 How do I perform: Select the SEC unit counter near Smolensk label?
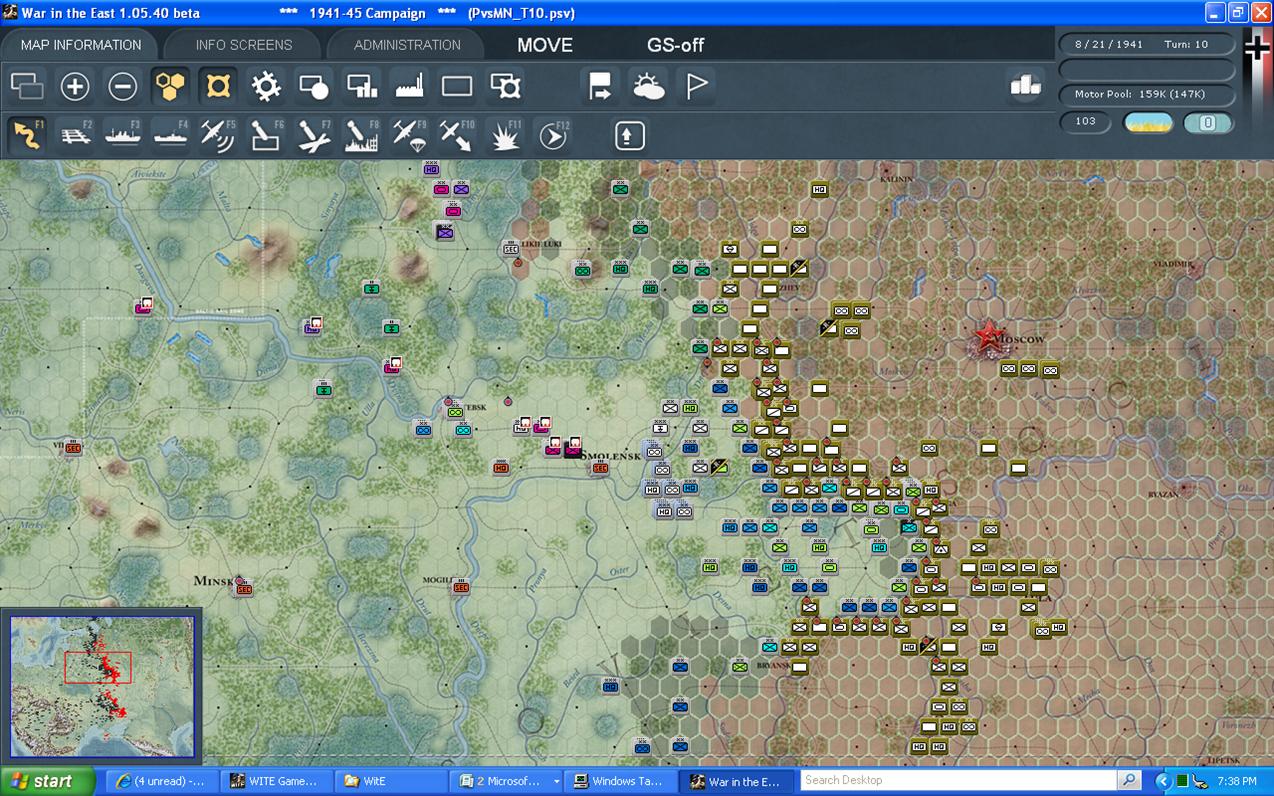tap(600, 466)
